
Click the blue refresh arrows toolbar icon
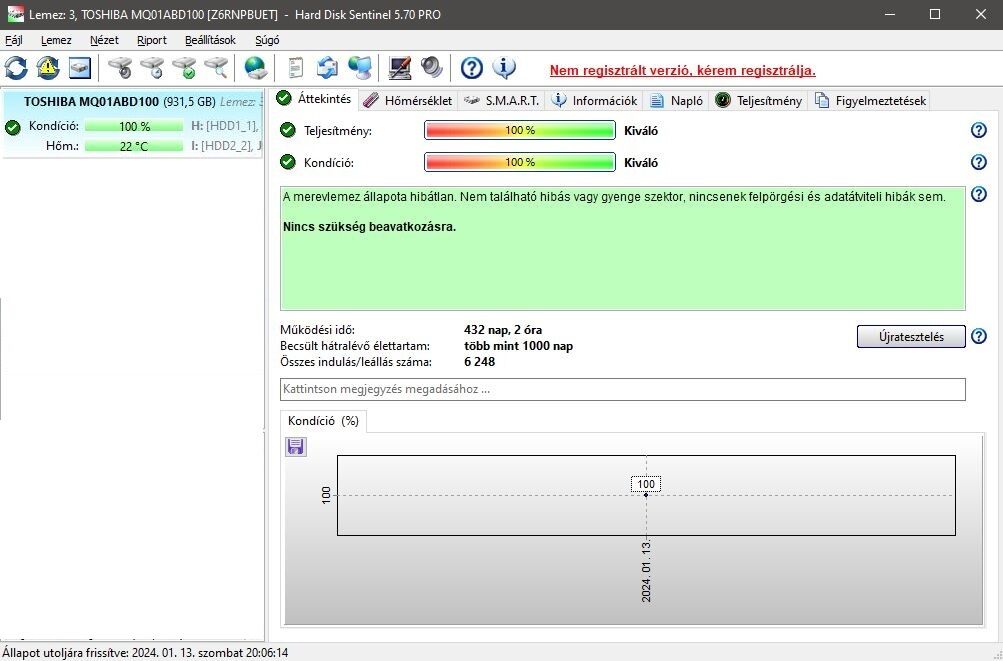coord(16,68)
